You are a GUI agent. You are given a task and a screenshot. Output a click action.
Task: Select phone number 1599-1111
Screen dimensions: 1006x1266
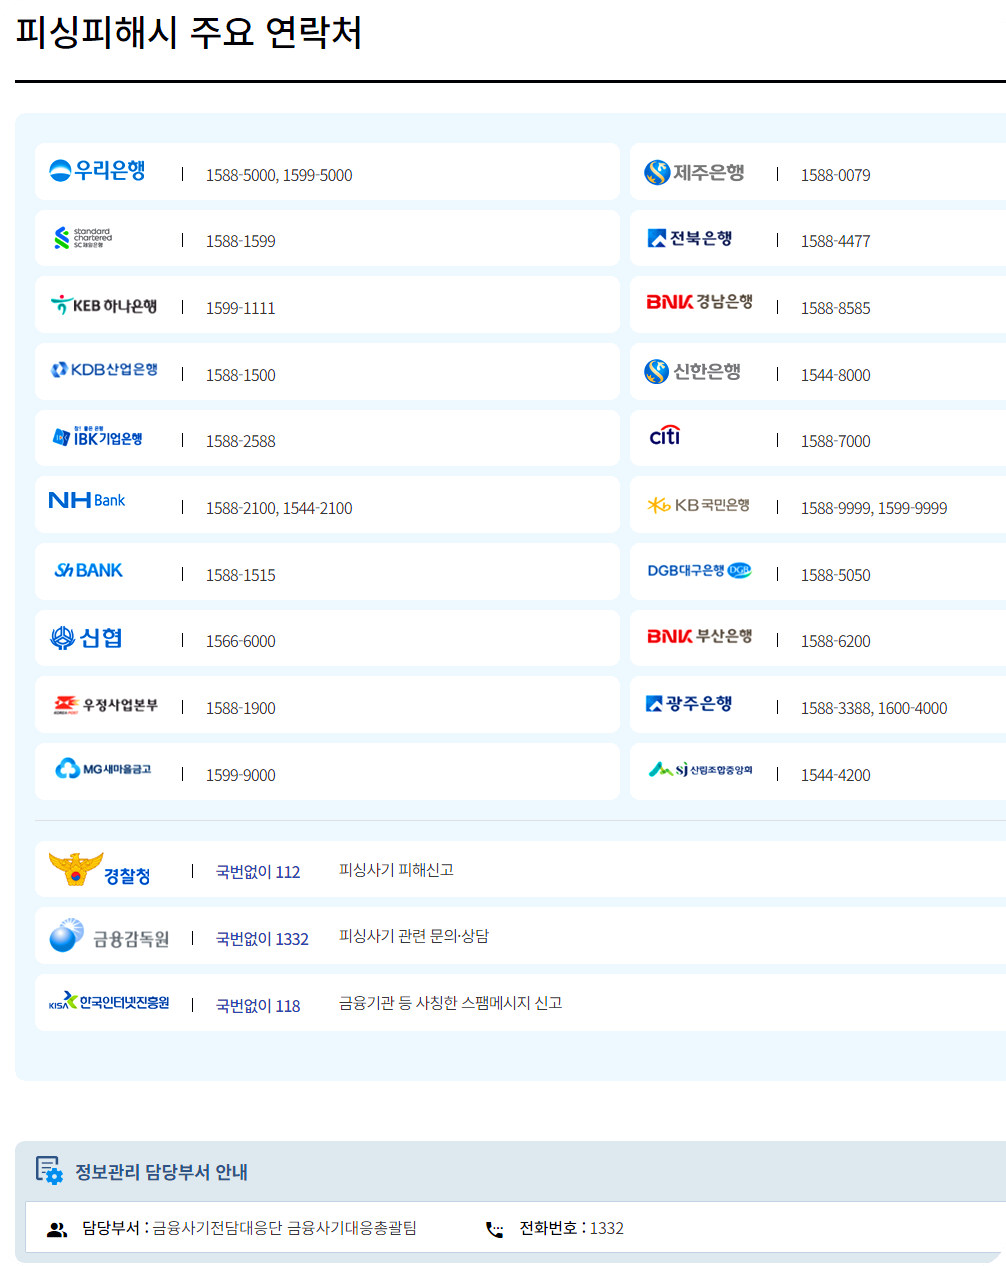(241, 308)
